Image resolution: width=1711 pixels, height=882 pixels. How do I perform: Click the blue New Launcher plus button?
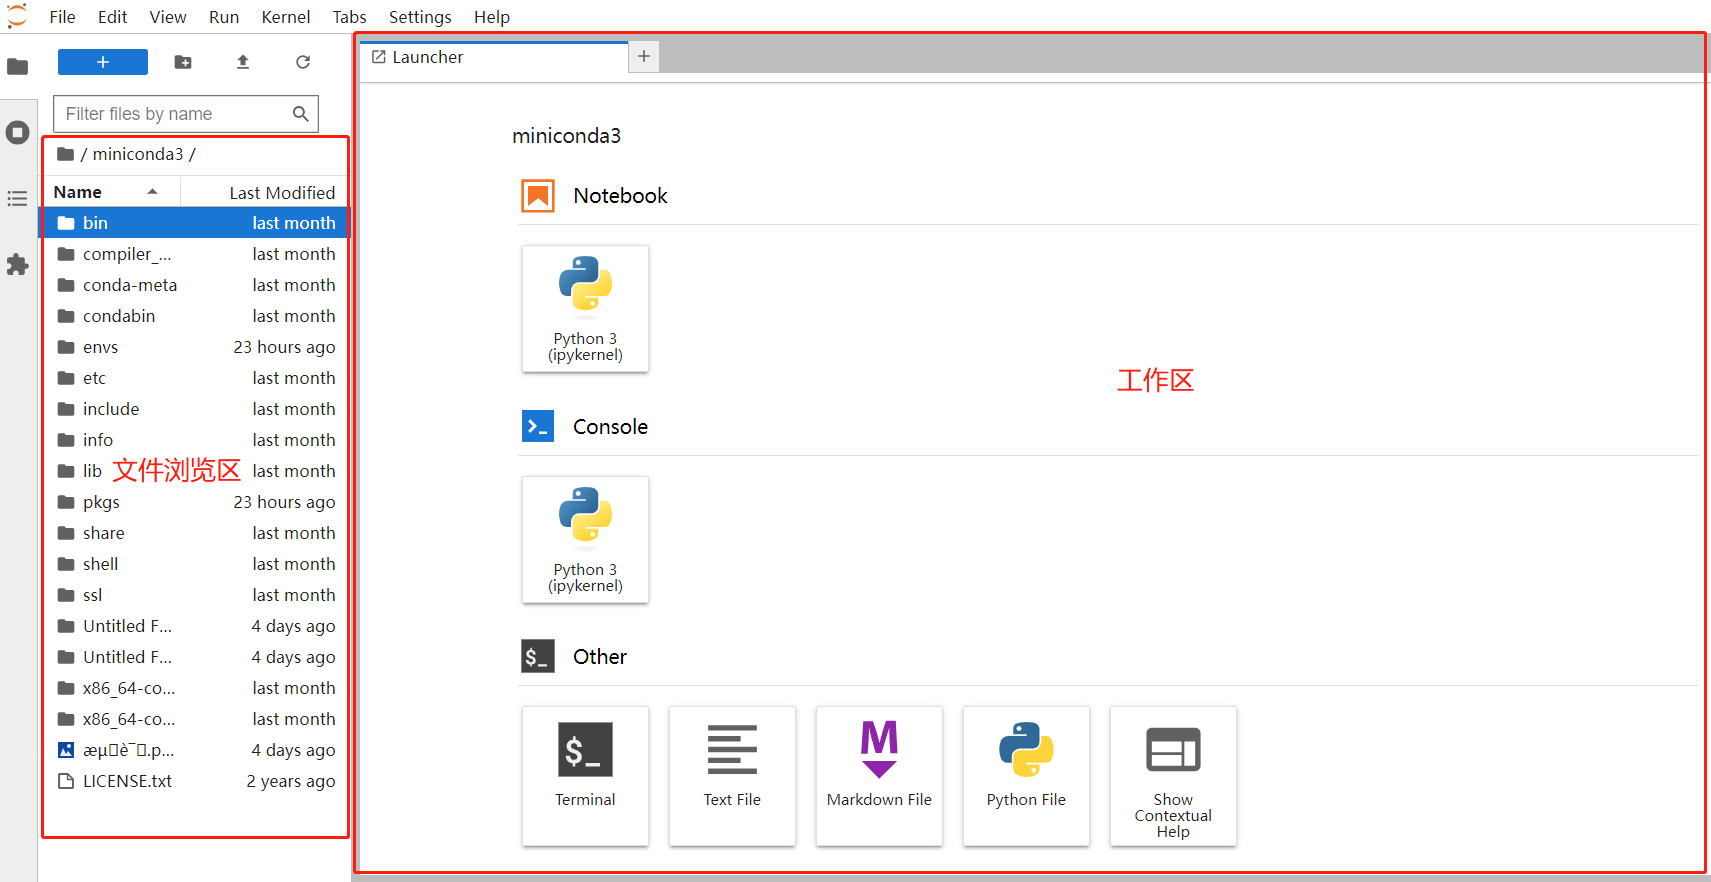[x=103, y=62]
